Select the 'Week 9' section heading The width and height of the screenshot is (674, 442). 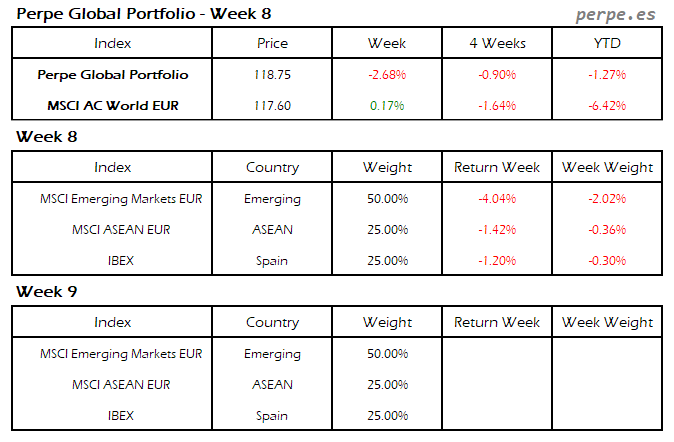point(47,292)
